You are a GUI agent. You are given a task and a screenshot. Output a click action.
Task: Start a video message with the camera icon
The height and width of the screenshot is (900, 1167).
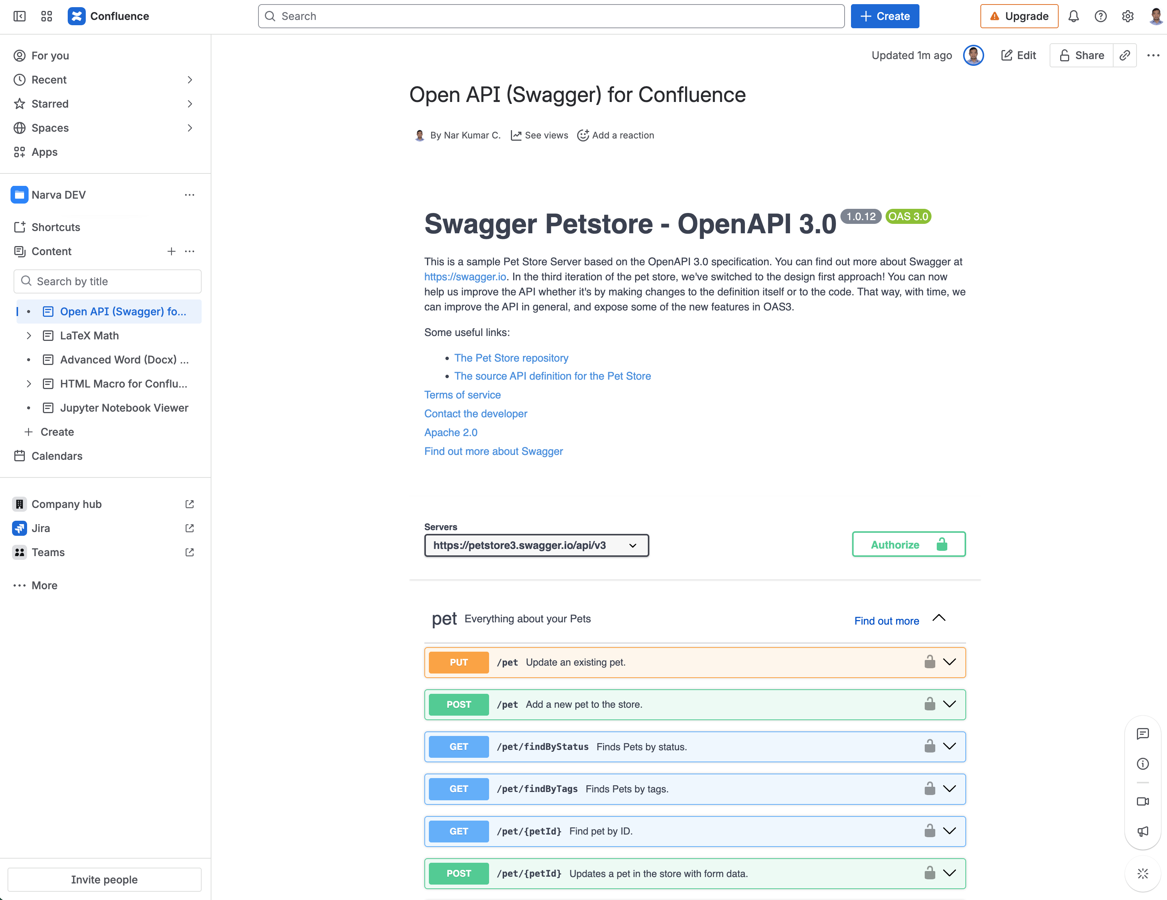(x=1143, y=801)
